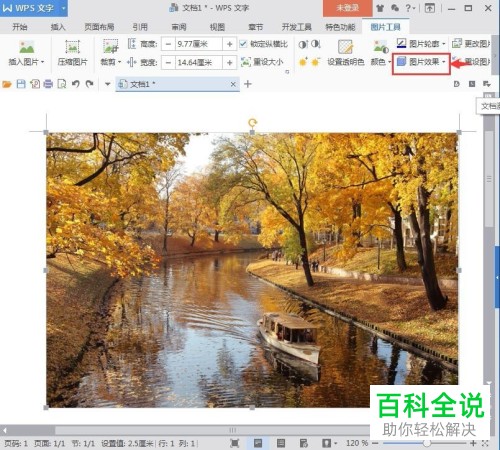Select page layout view in status bar
Image resolution: width=500 pixels, height=450 pixels.
[258, 443]
